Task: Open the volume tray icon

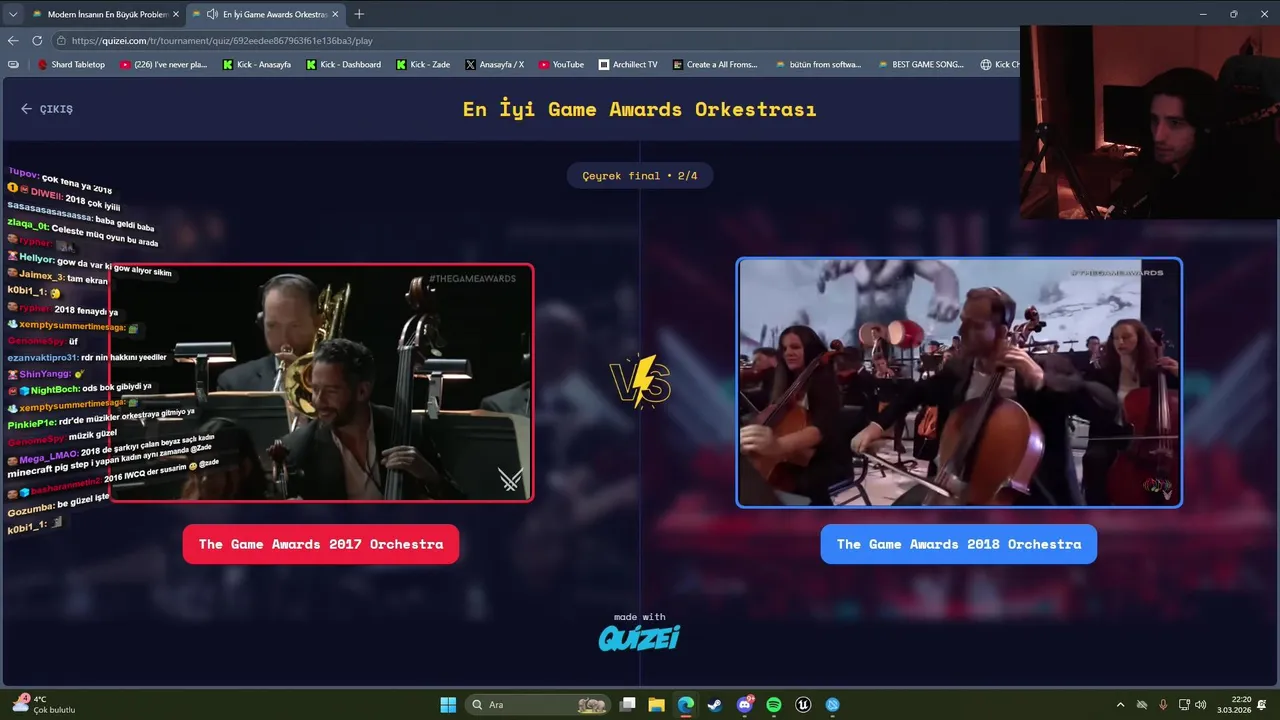Action: 1201,705
